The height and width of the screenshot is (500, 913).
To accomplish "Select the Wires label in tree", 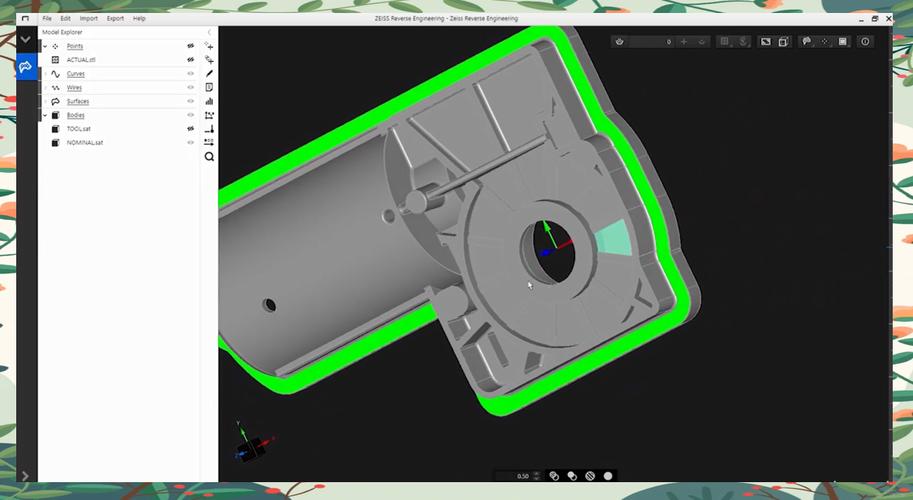I will 74,88.
